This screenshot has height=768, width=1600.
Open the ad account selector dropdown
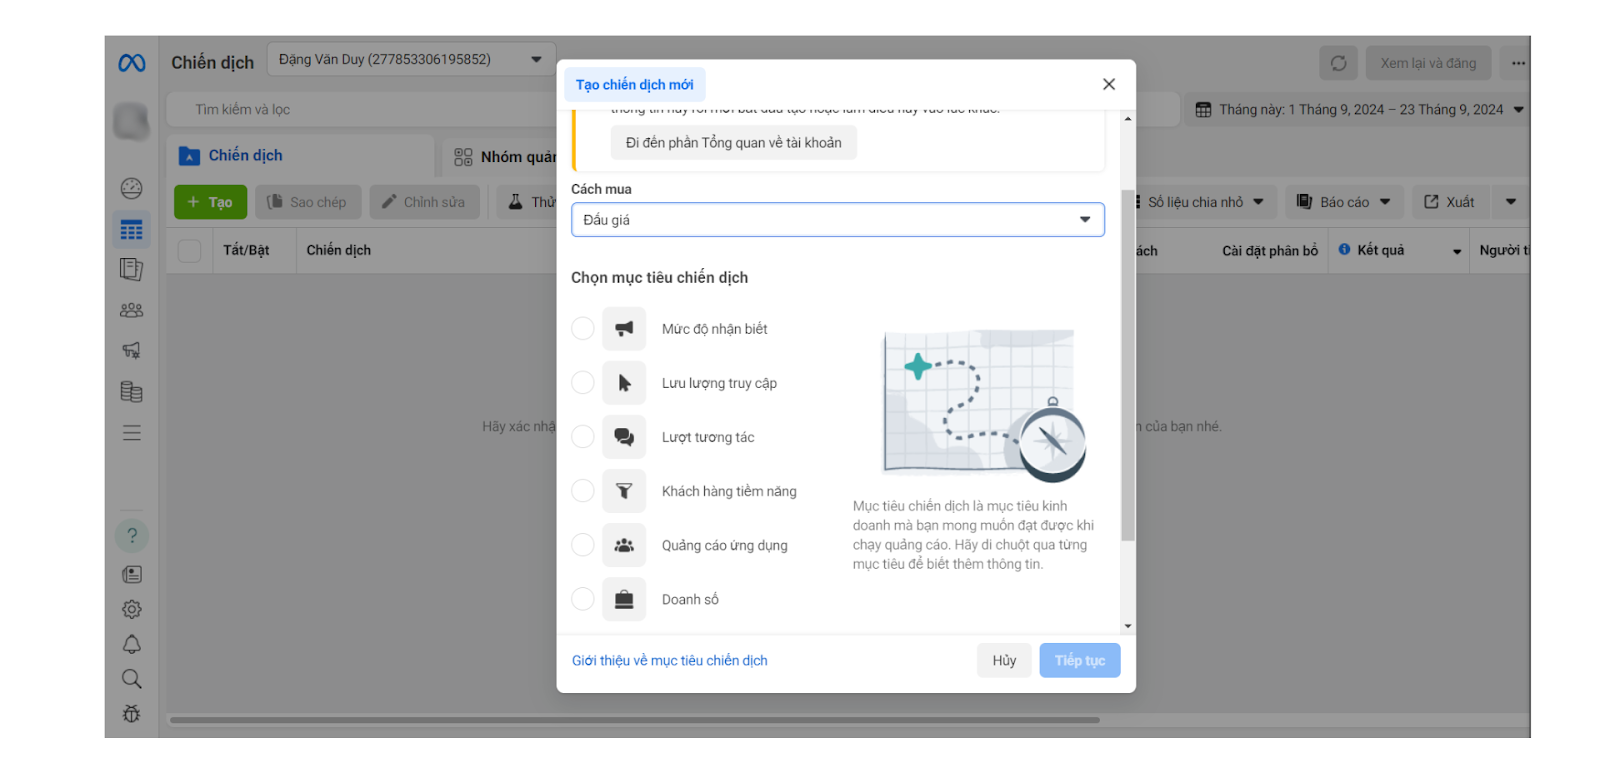[411, 60]
